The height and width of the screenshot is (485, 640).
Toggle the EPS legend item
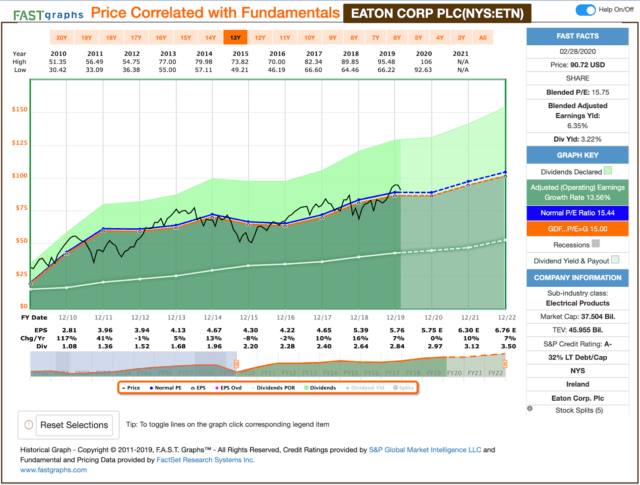click(198, 388)
